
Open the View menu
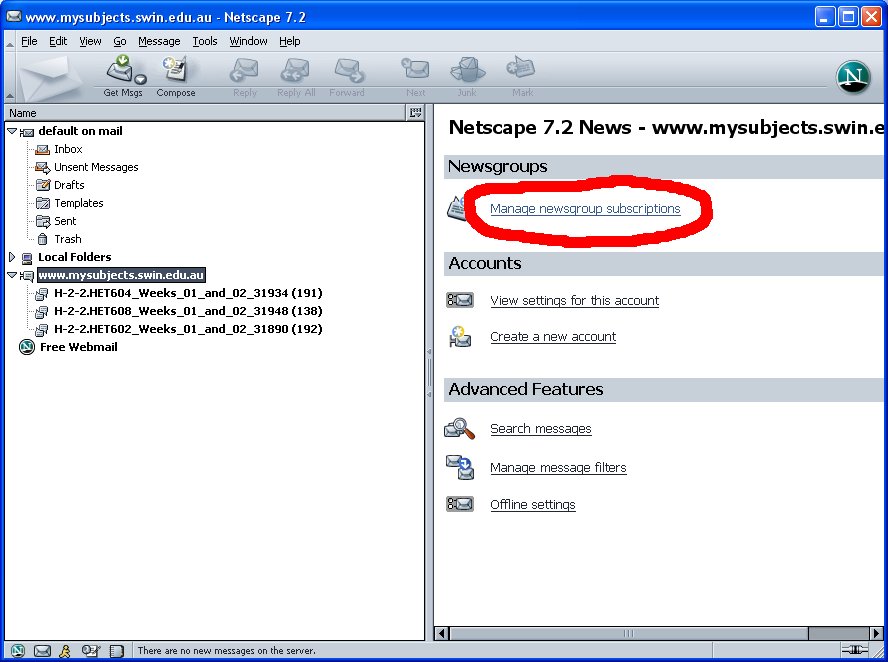[x=90, y=41]
